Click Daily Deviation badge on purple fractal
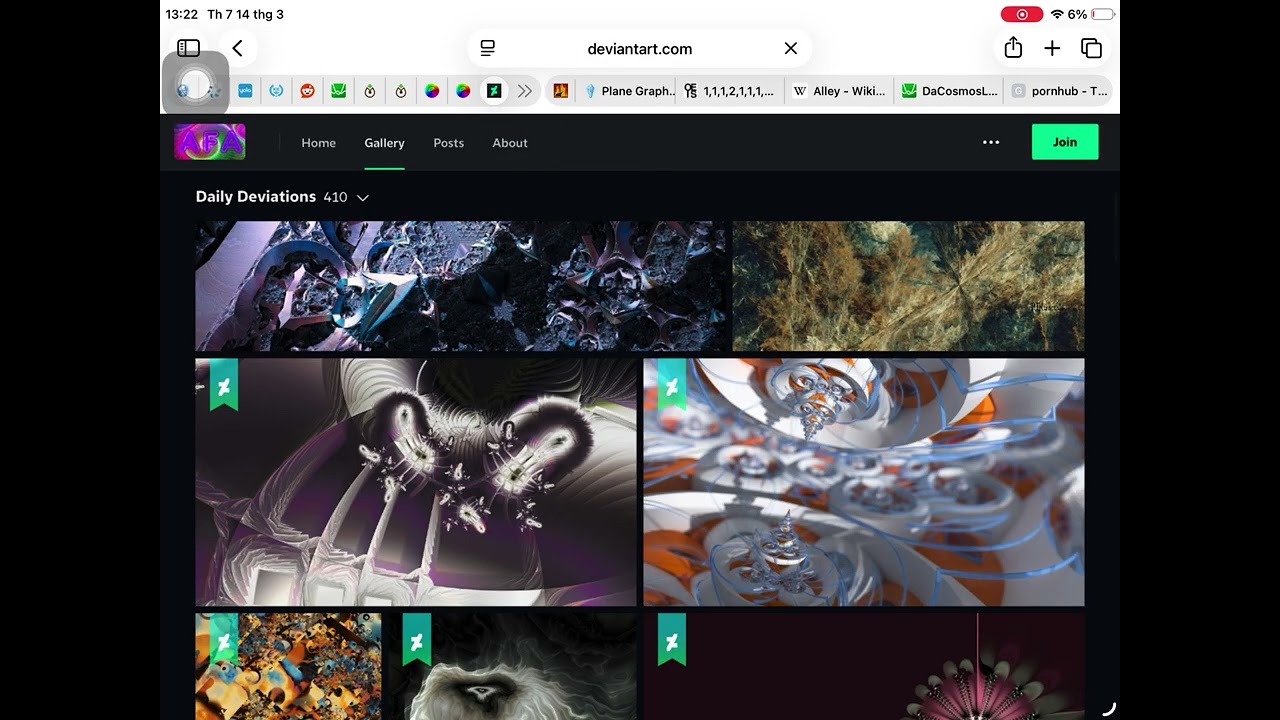 [224, 386]
